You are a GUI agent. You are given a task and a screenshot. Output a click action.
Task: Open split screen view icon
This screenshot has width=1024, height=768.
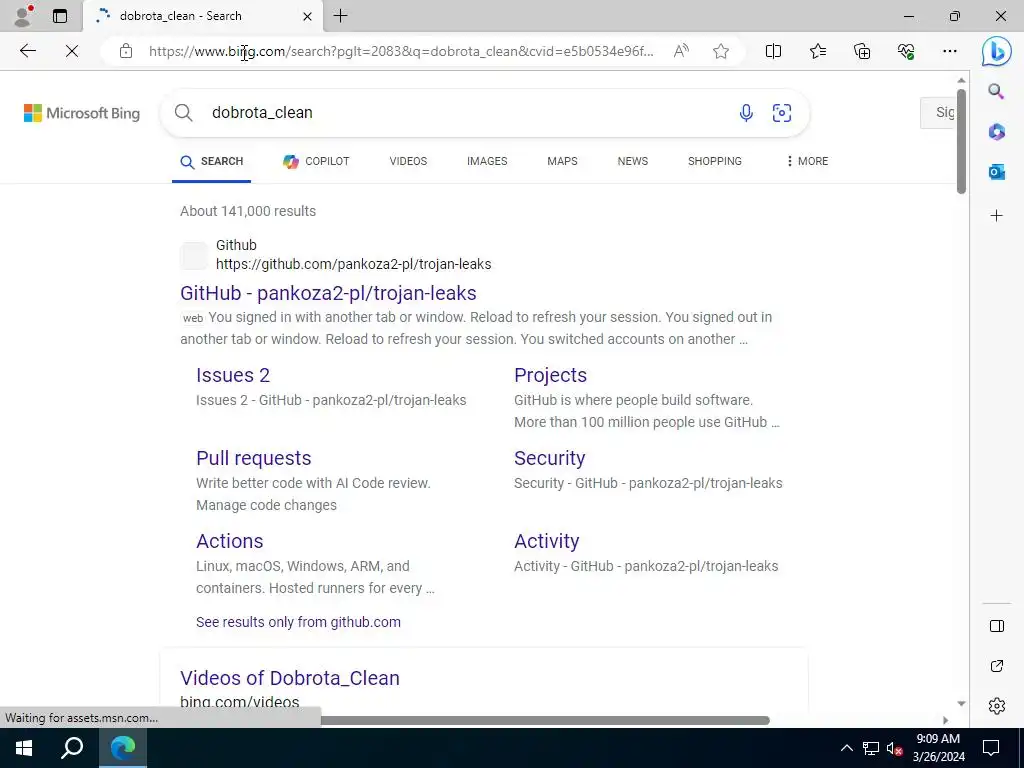pyautogui.click(x=773, y=51)
